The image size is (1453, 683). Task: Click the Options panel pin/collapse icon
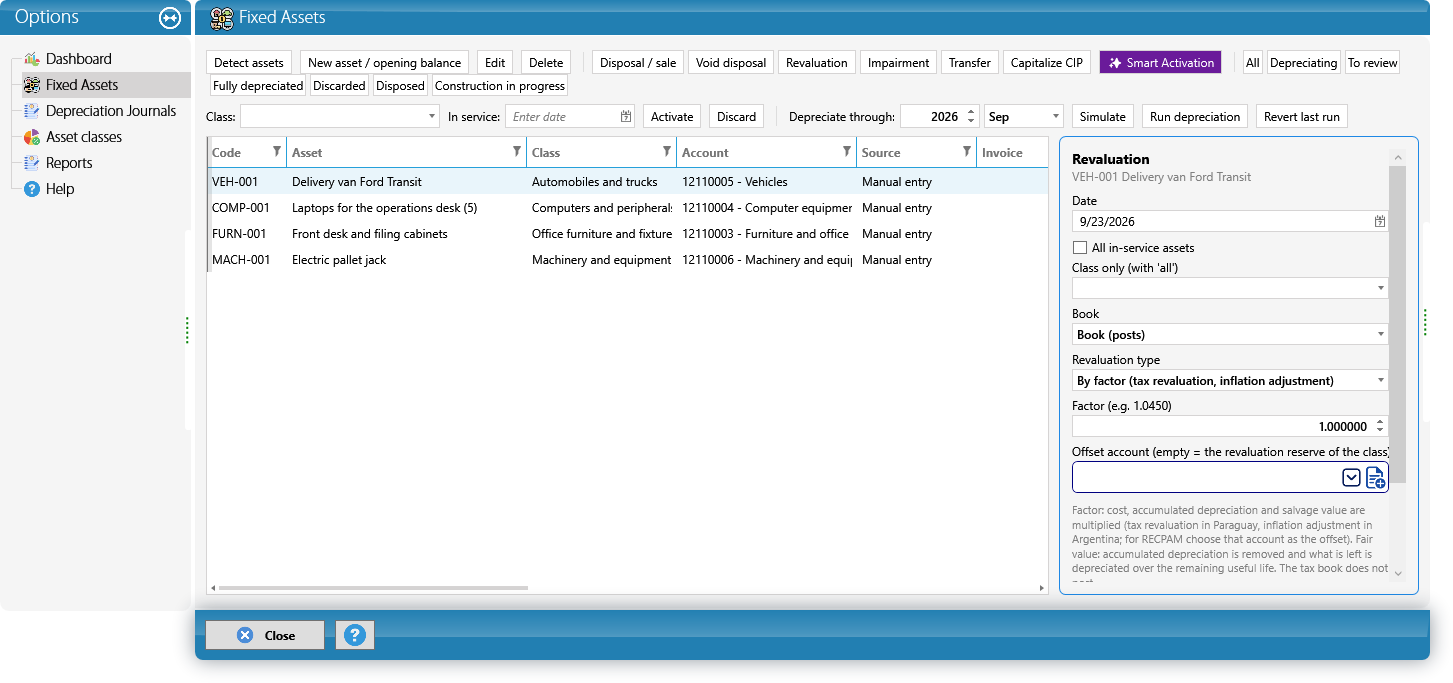coord(169,18)
